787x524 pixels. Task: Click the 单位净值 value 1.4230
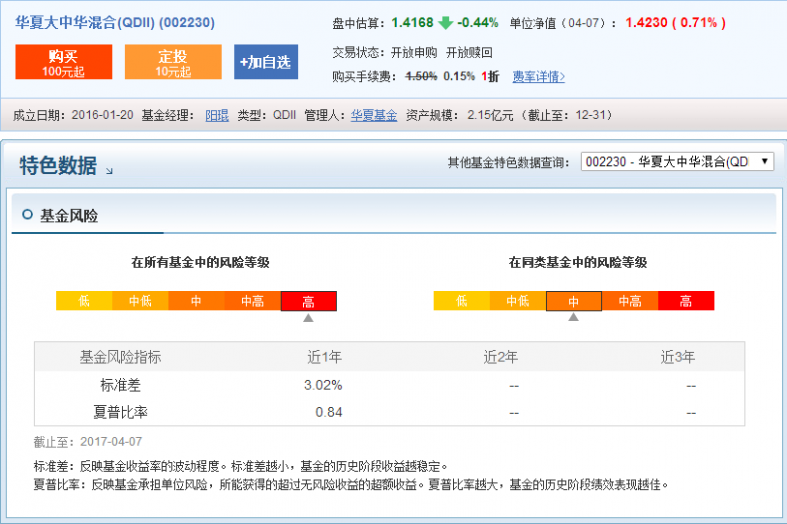646,23
